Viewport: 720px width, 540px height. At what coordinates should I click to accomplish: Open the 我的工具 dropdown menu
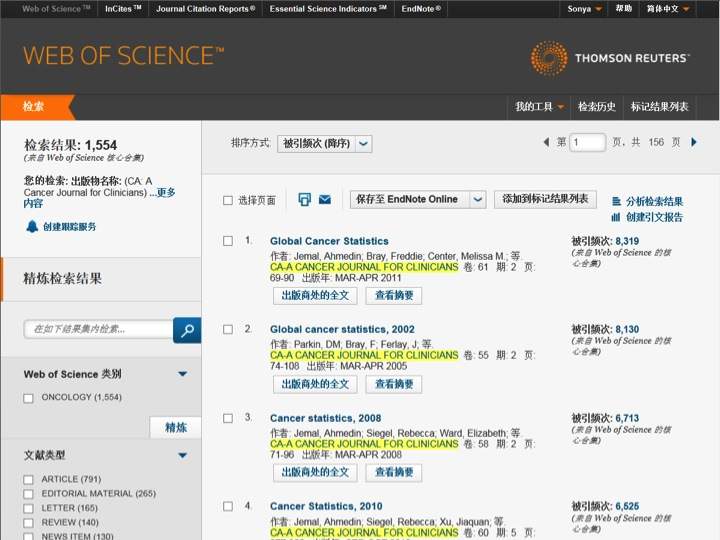[x=539, y=107]
